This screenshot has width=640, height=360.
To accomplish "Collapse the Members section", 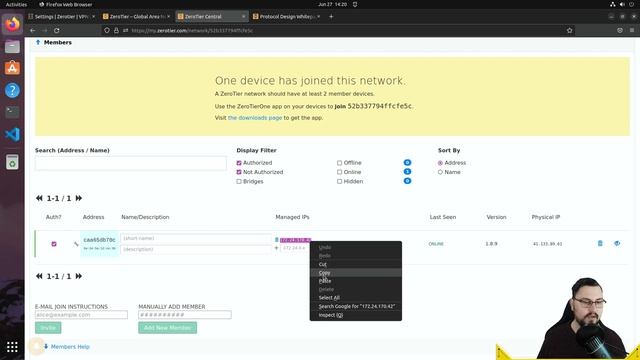I will click(54, 42).
